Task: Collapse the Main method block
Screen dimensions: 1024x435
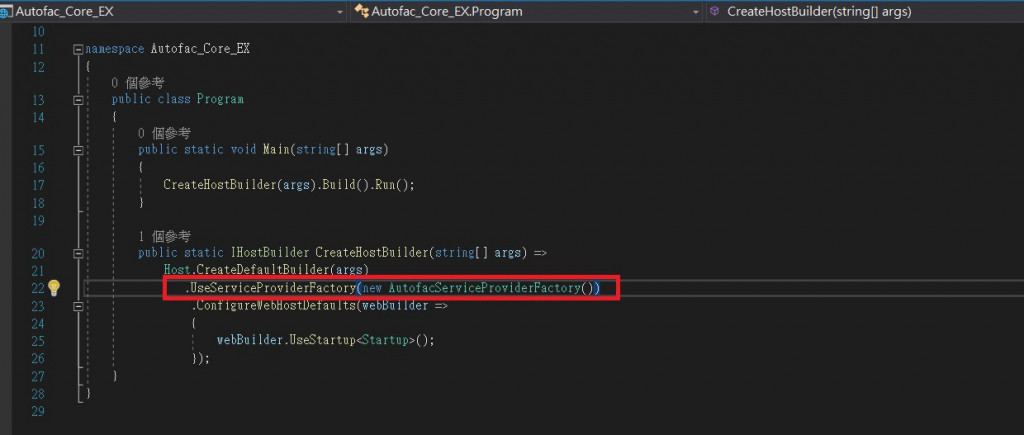Action: coord(78,150)
